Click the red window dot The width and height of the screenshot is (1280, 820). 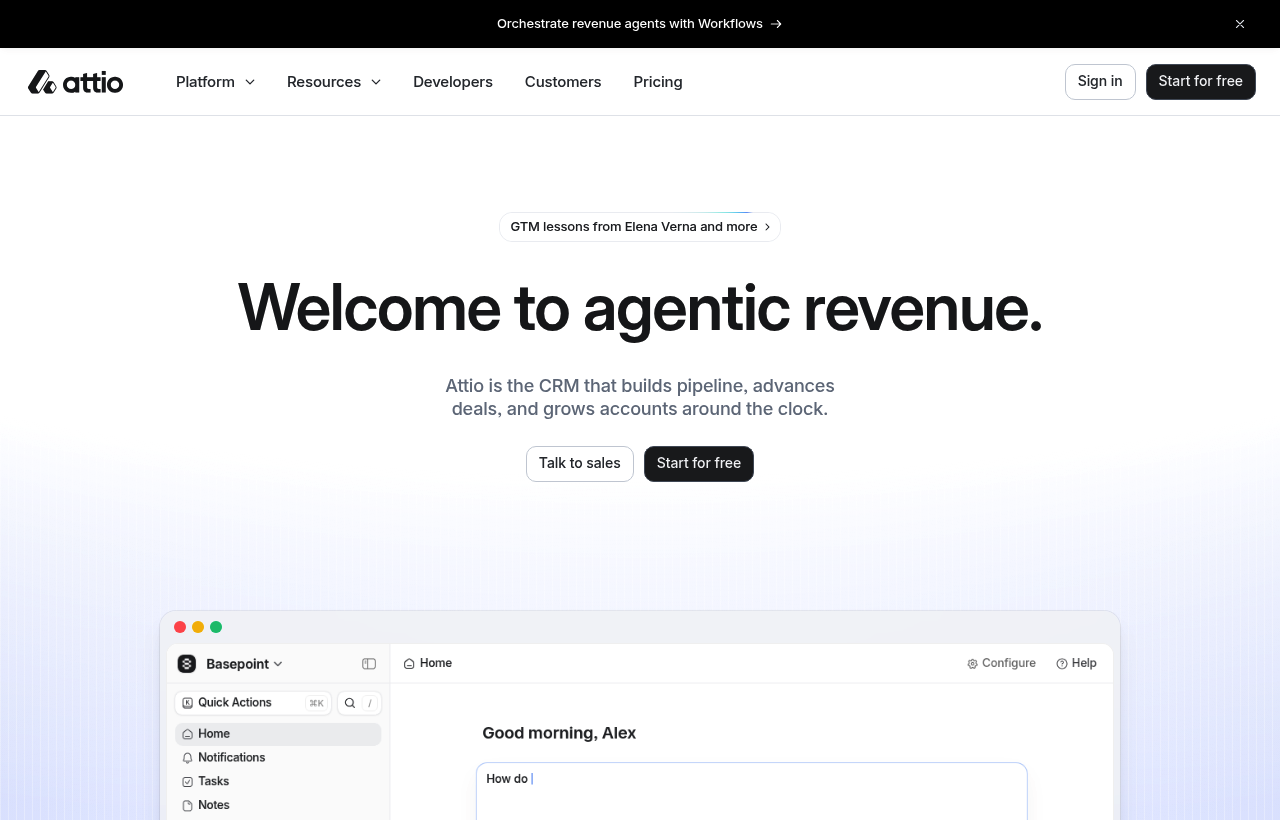[x=180, y=627]
